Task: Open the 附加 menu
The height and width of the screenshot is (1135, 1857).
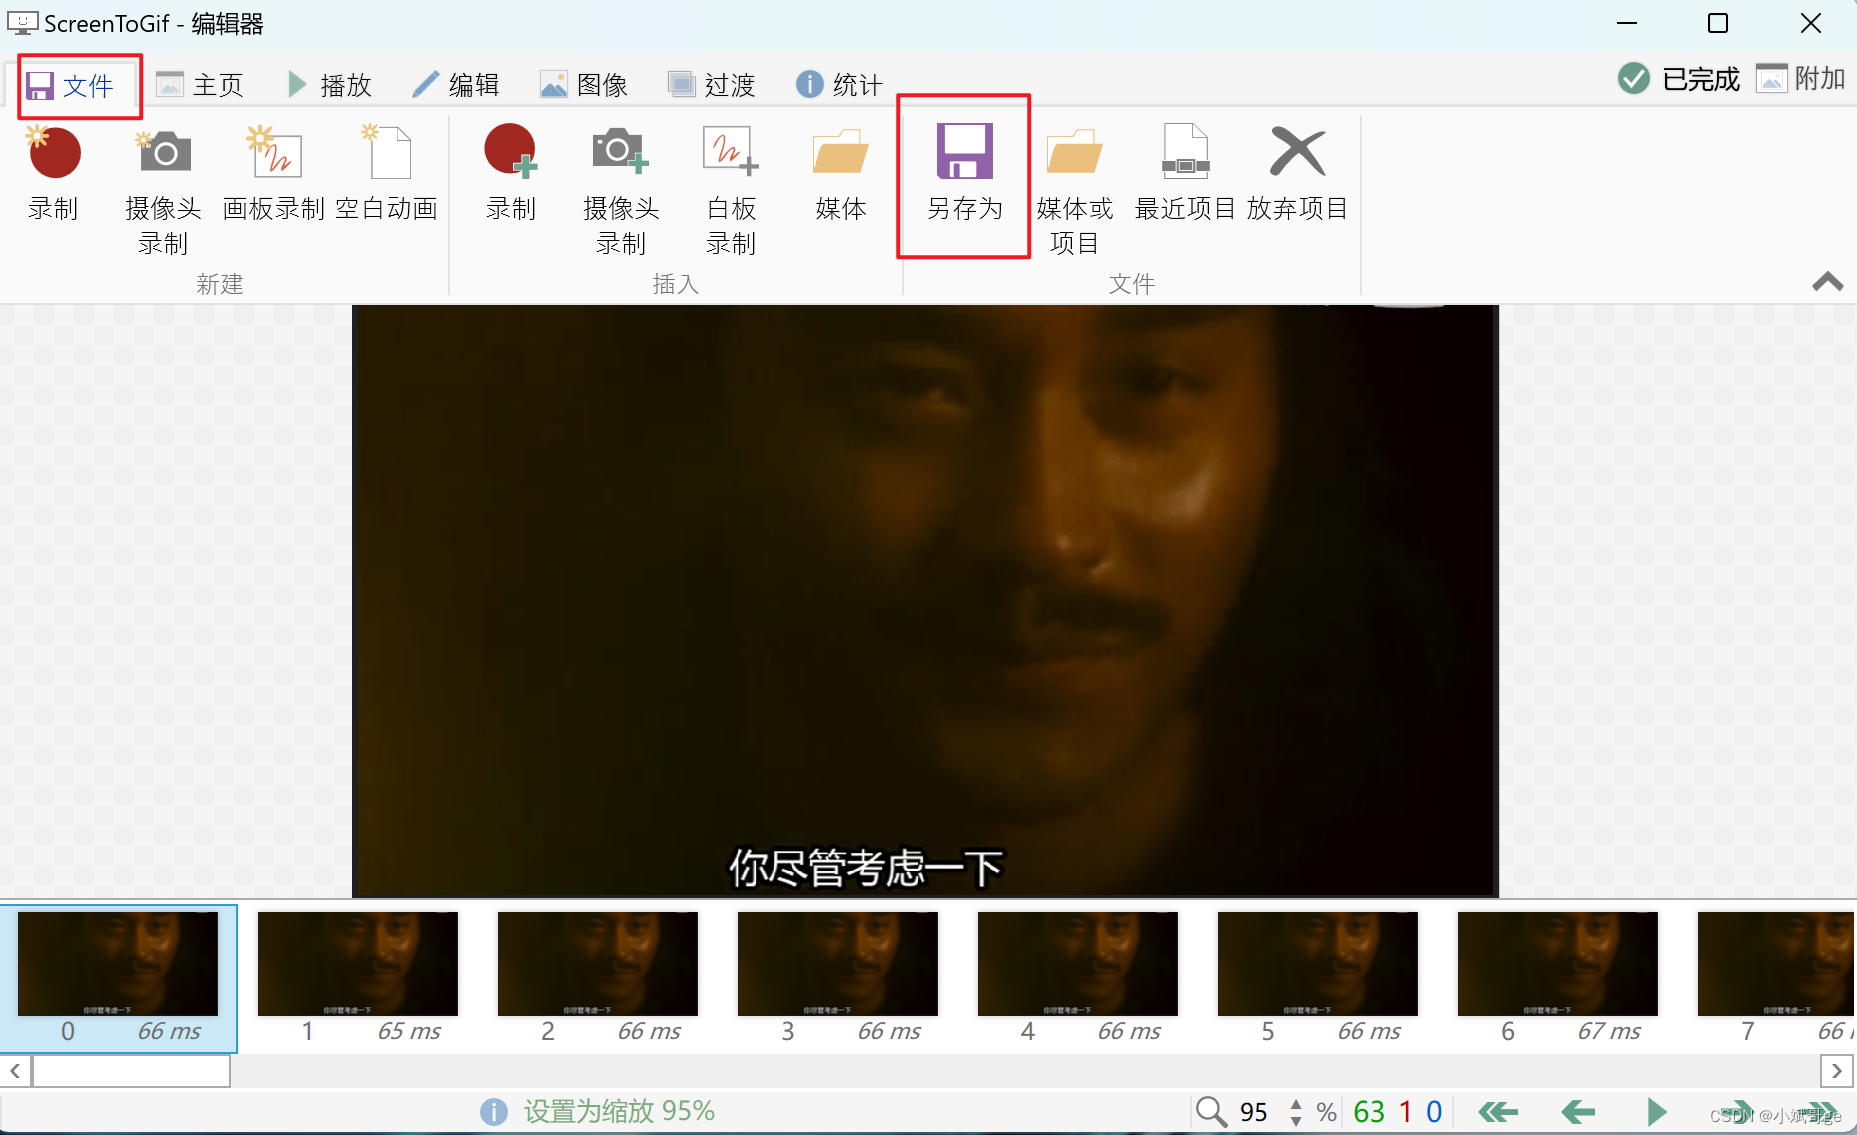Action: (x=1800, y=78)
